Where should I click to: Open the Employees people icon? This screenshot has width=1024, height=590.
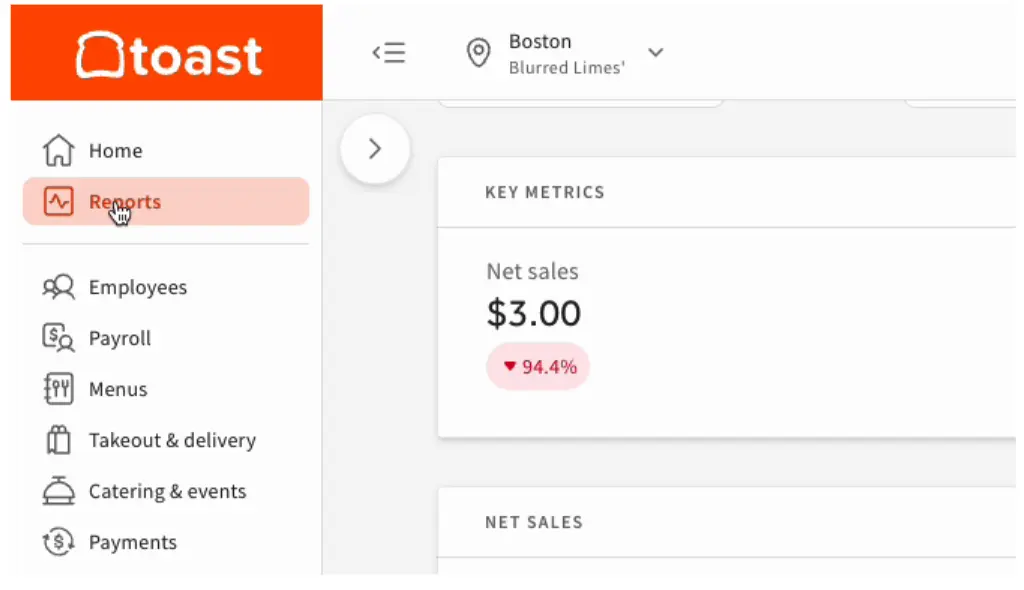tap(58, 287)
